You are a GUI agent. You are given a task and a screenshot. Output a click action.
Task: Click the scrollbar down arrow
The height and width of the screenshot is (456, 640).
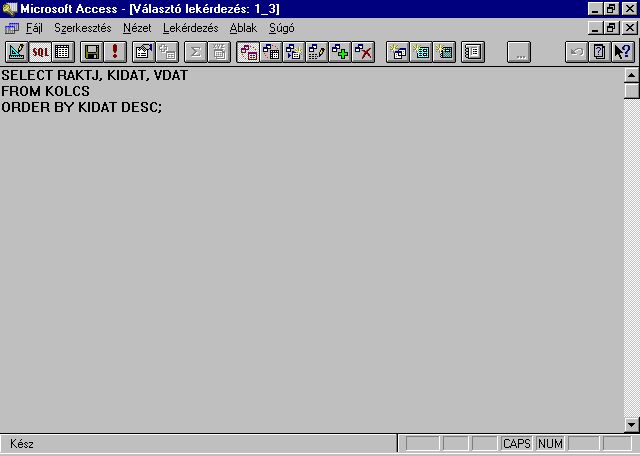(x=631, y=425)
